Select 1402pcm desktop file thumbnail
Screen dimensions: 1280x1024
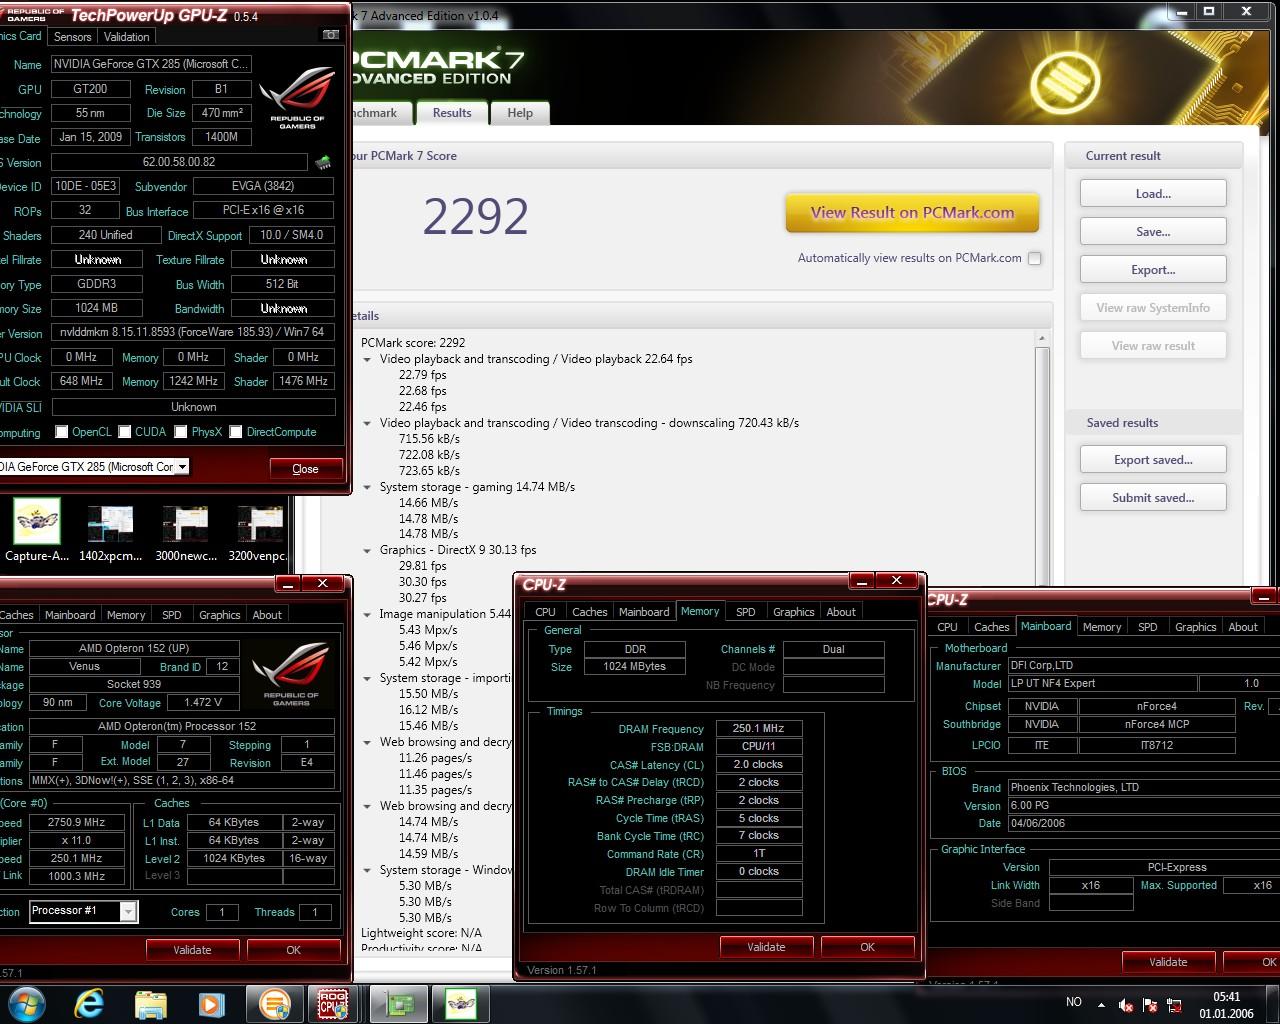pos(110,531)
